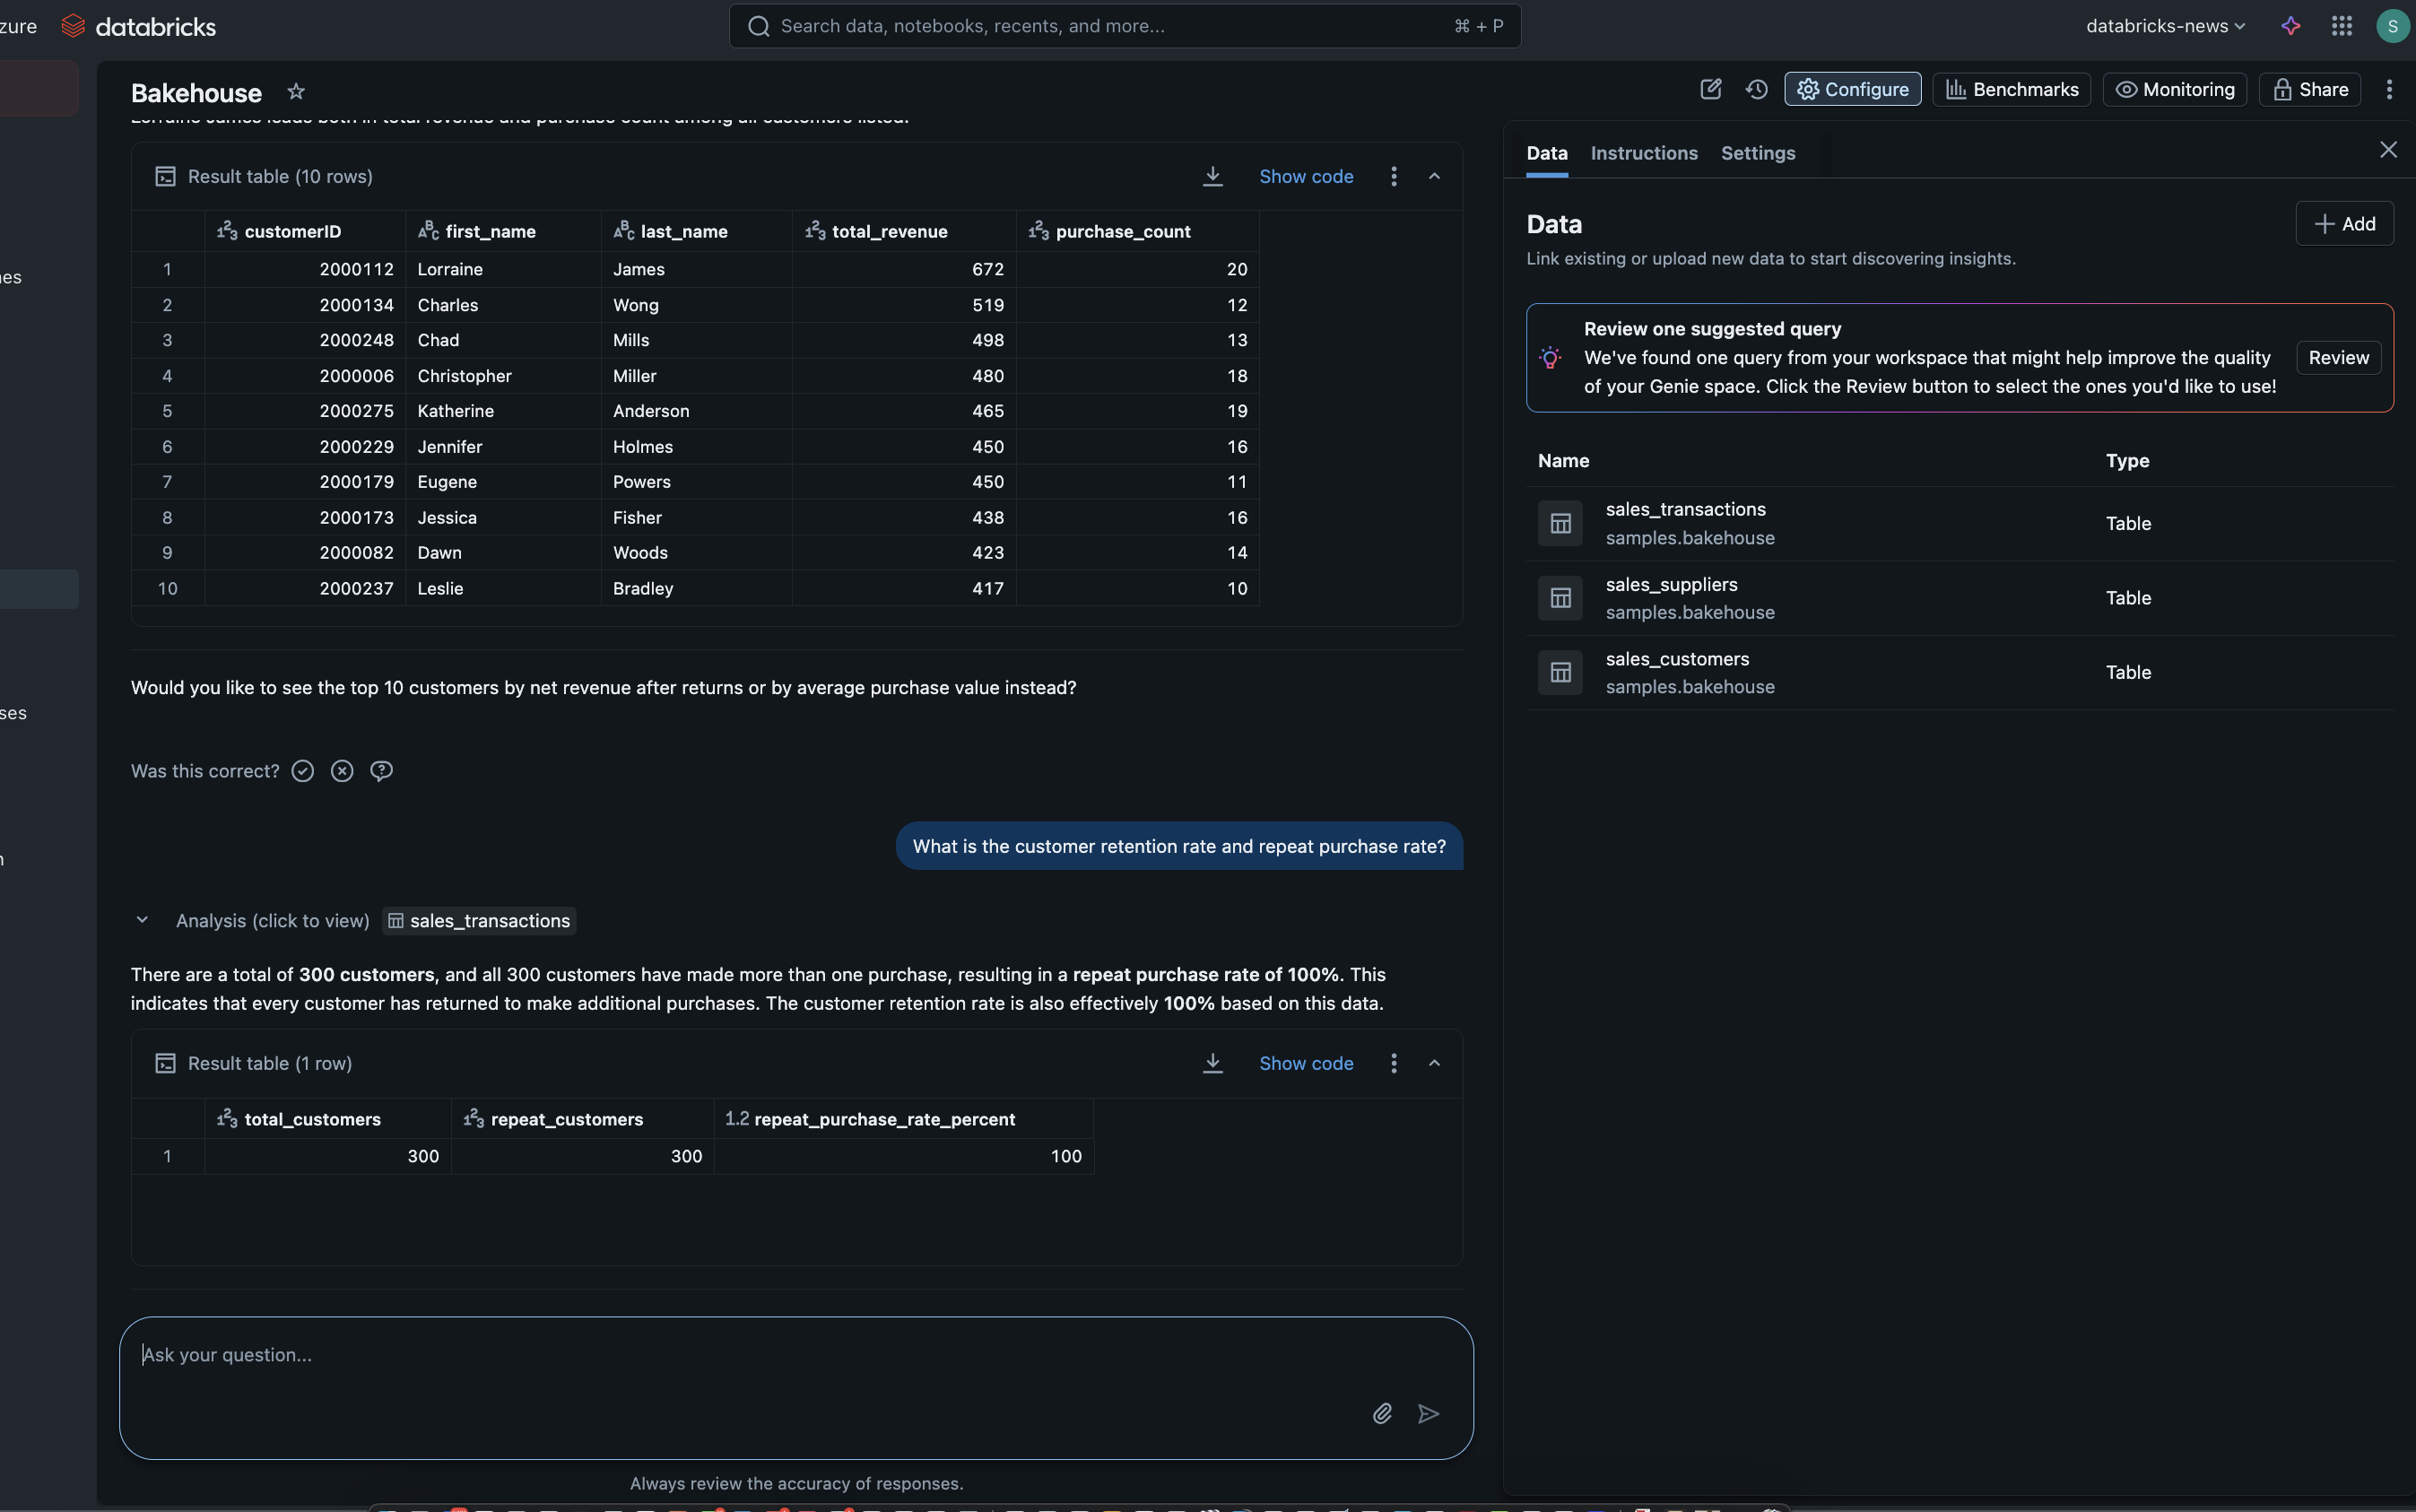2416x1512 pixels.
Task: Review the suggested query
Action: [2338, 358]
